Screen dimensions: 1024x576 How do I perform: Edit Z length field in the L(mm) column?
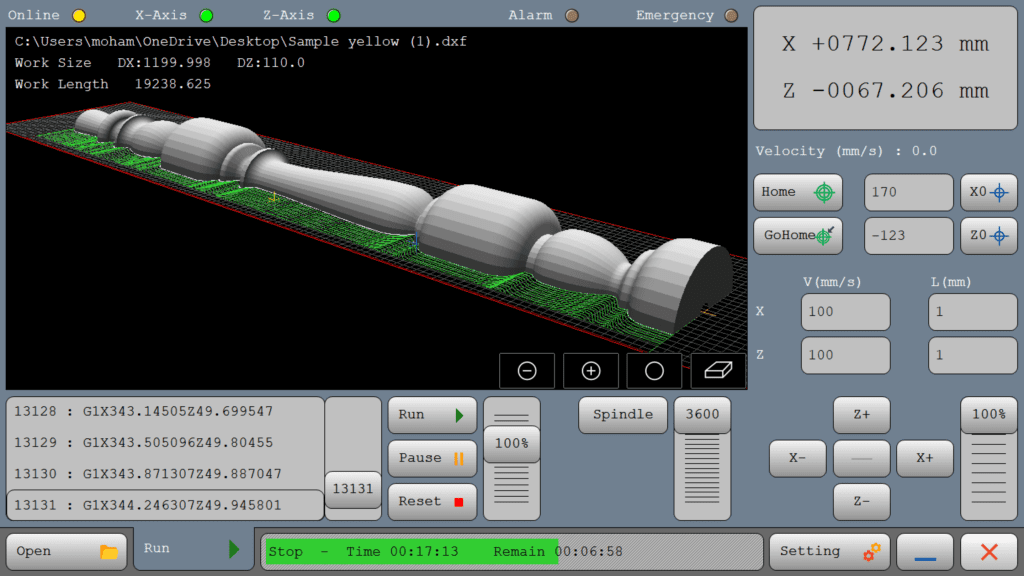972,355
